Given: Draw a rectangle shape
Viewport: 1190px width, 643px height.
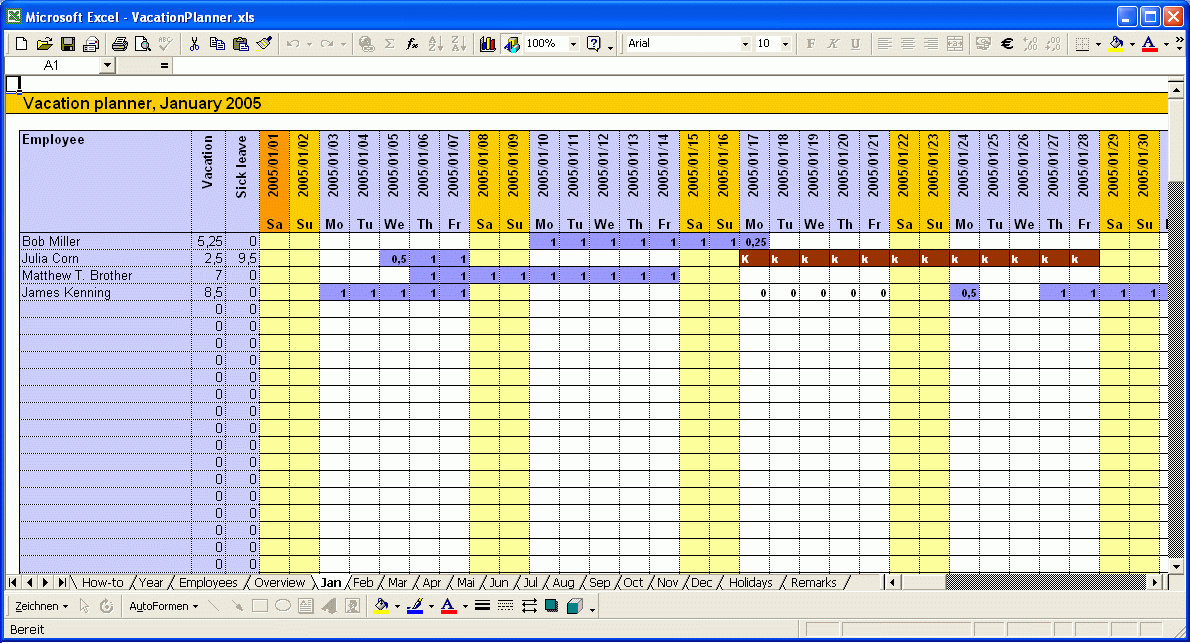Looking at the screenshot, I should (x=260, y=606).
